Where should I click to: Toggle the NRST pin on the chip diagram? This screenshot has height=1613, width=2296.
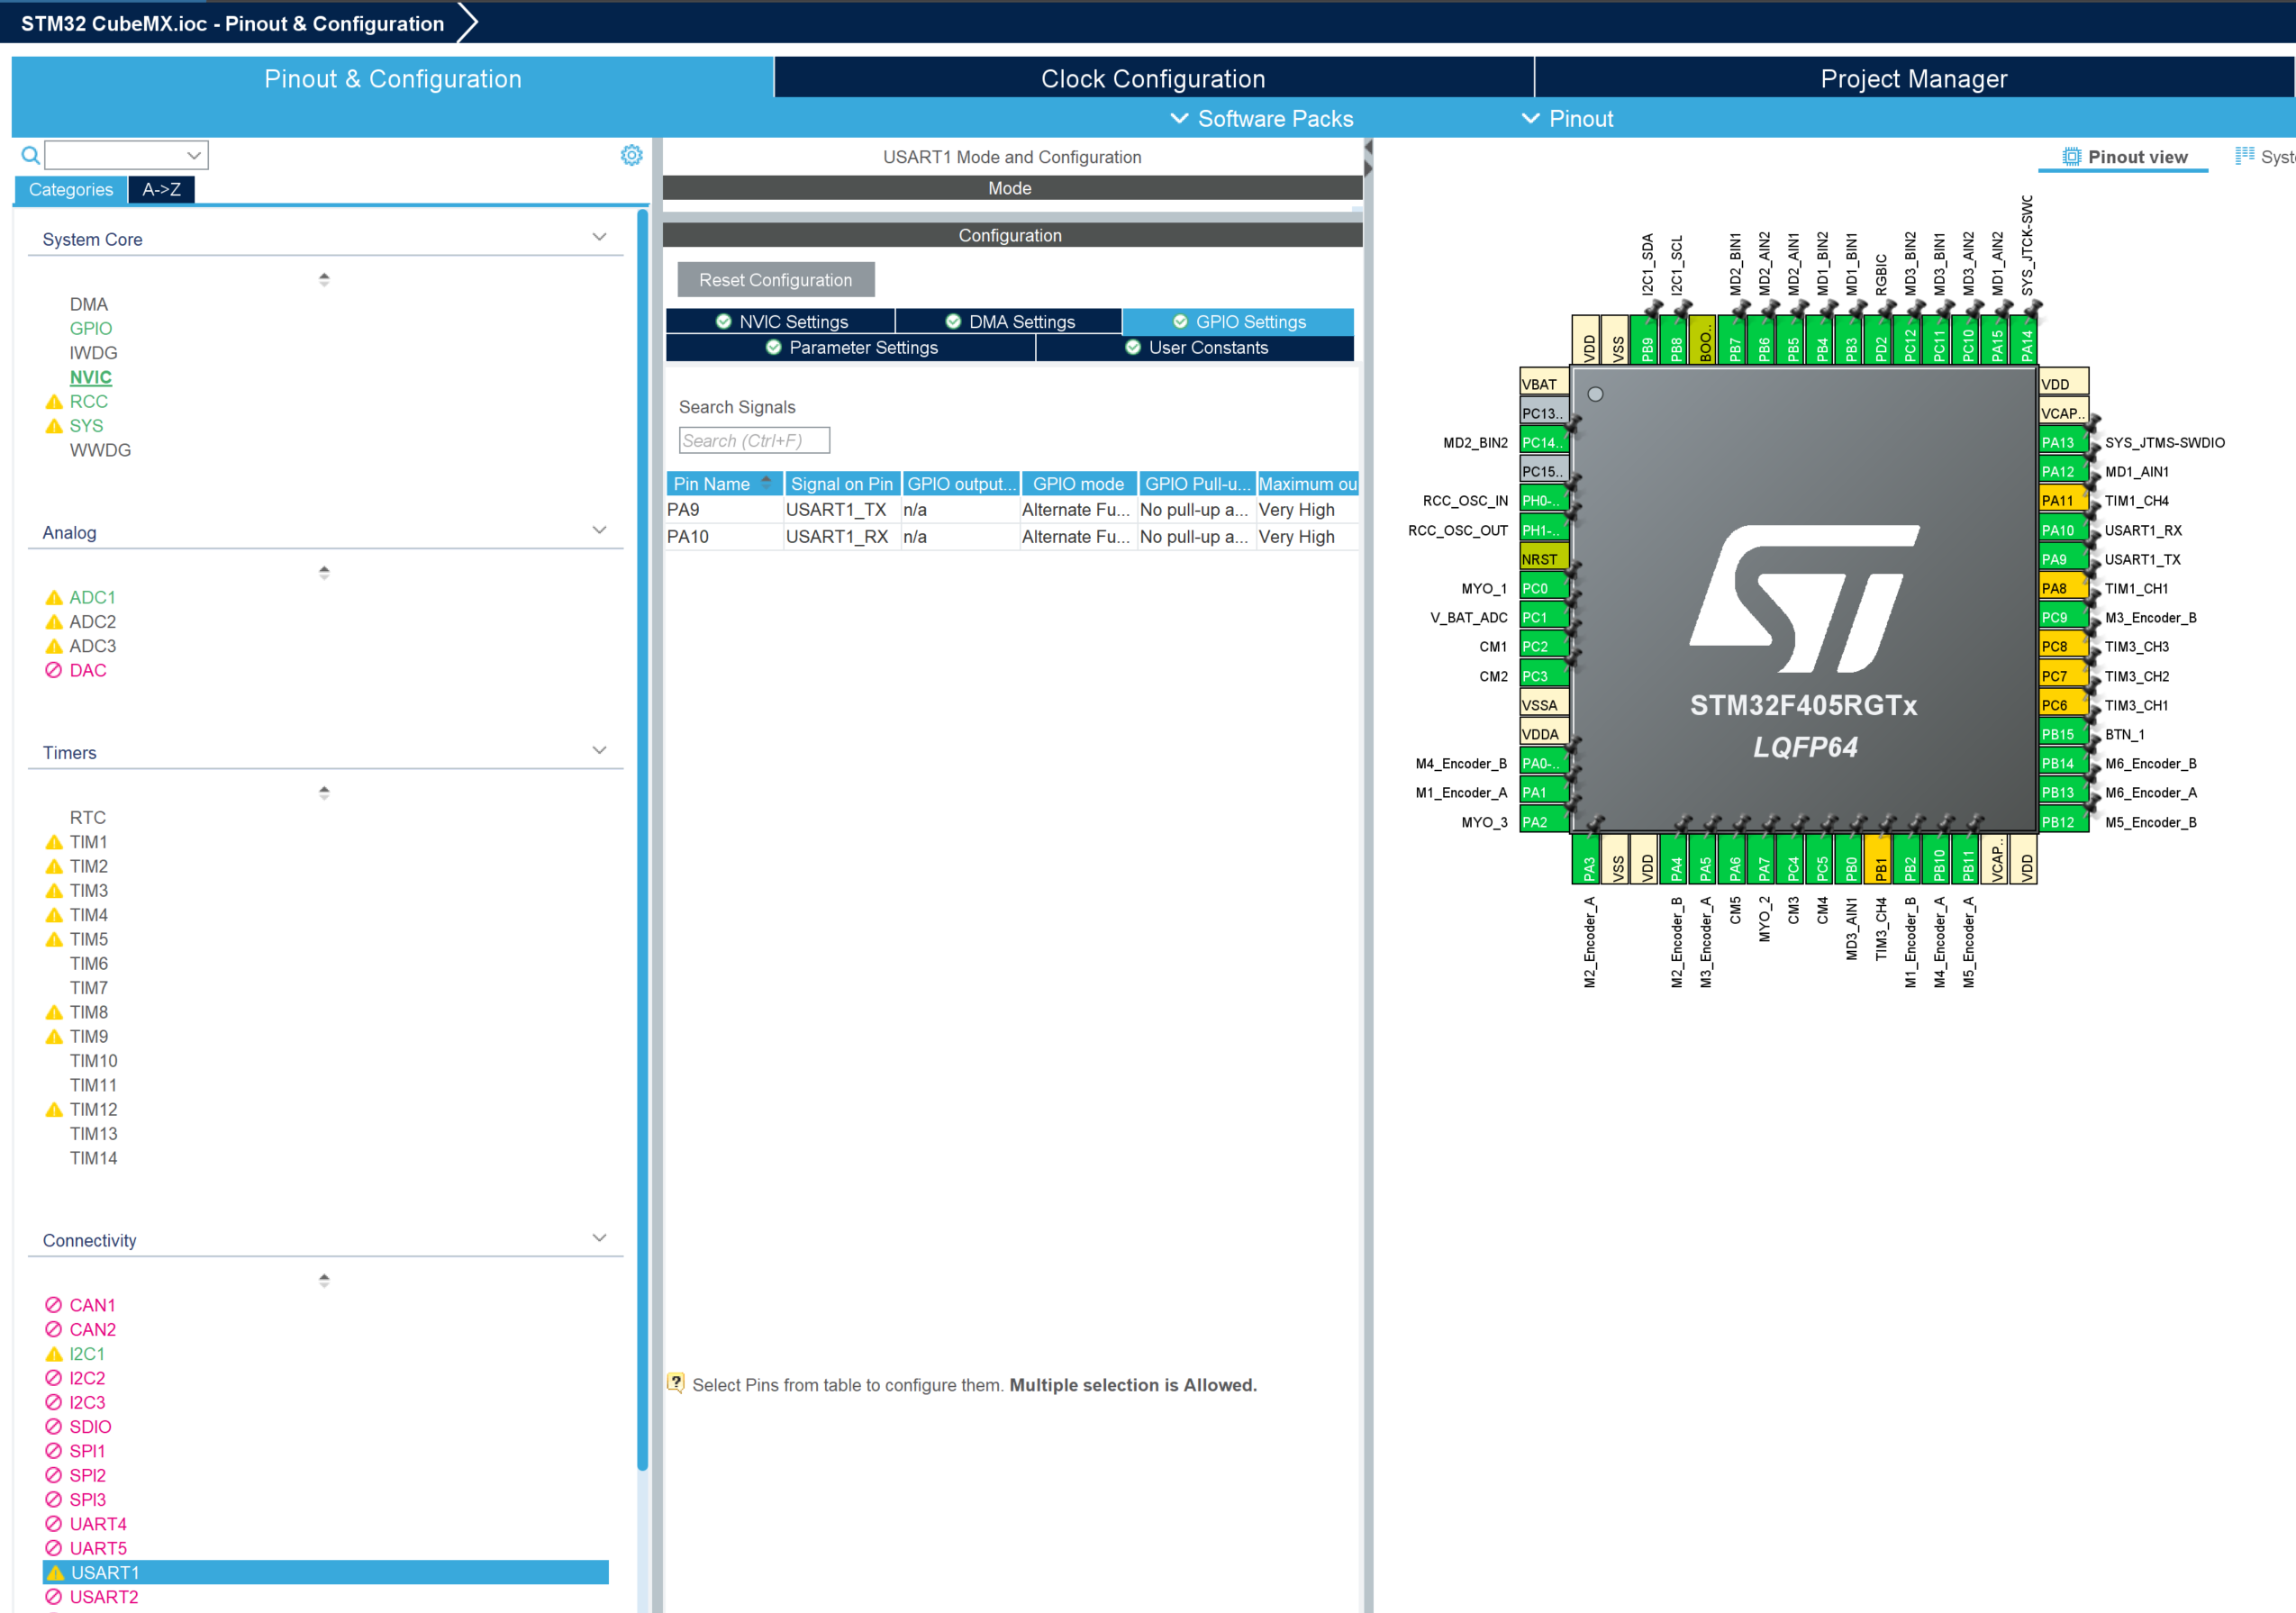click(1542, 558)
